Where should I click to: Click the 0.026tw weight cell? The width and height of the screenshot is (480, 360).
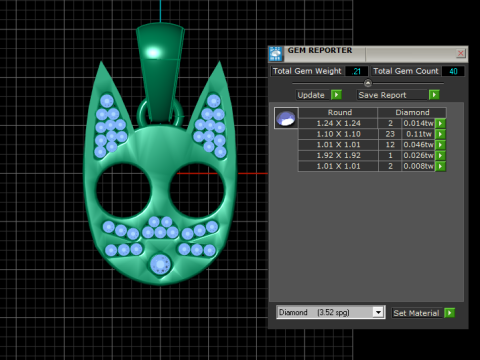coord(418,155)
